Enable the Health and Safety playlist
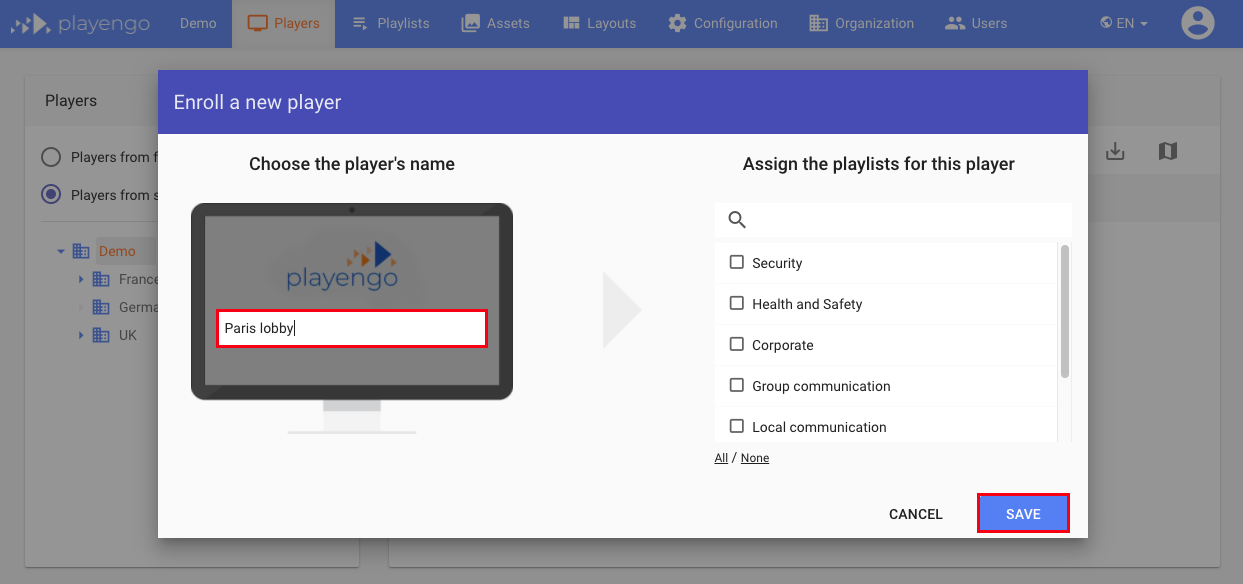The height and width of the screenshot is (584, 1243). pyautogui.click(x=737, y=303)
